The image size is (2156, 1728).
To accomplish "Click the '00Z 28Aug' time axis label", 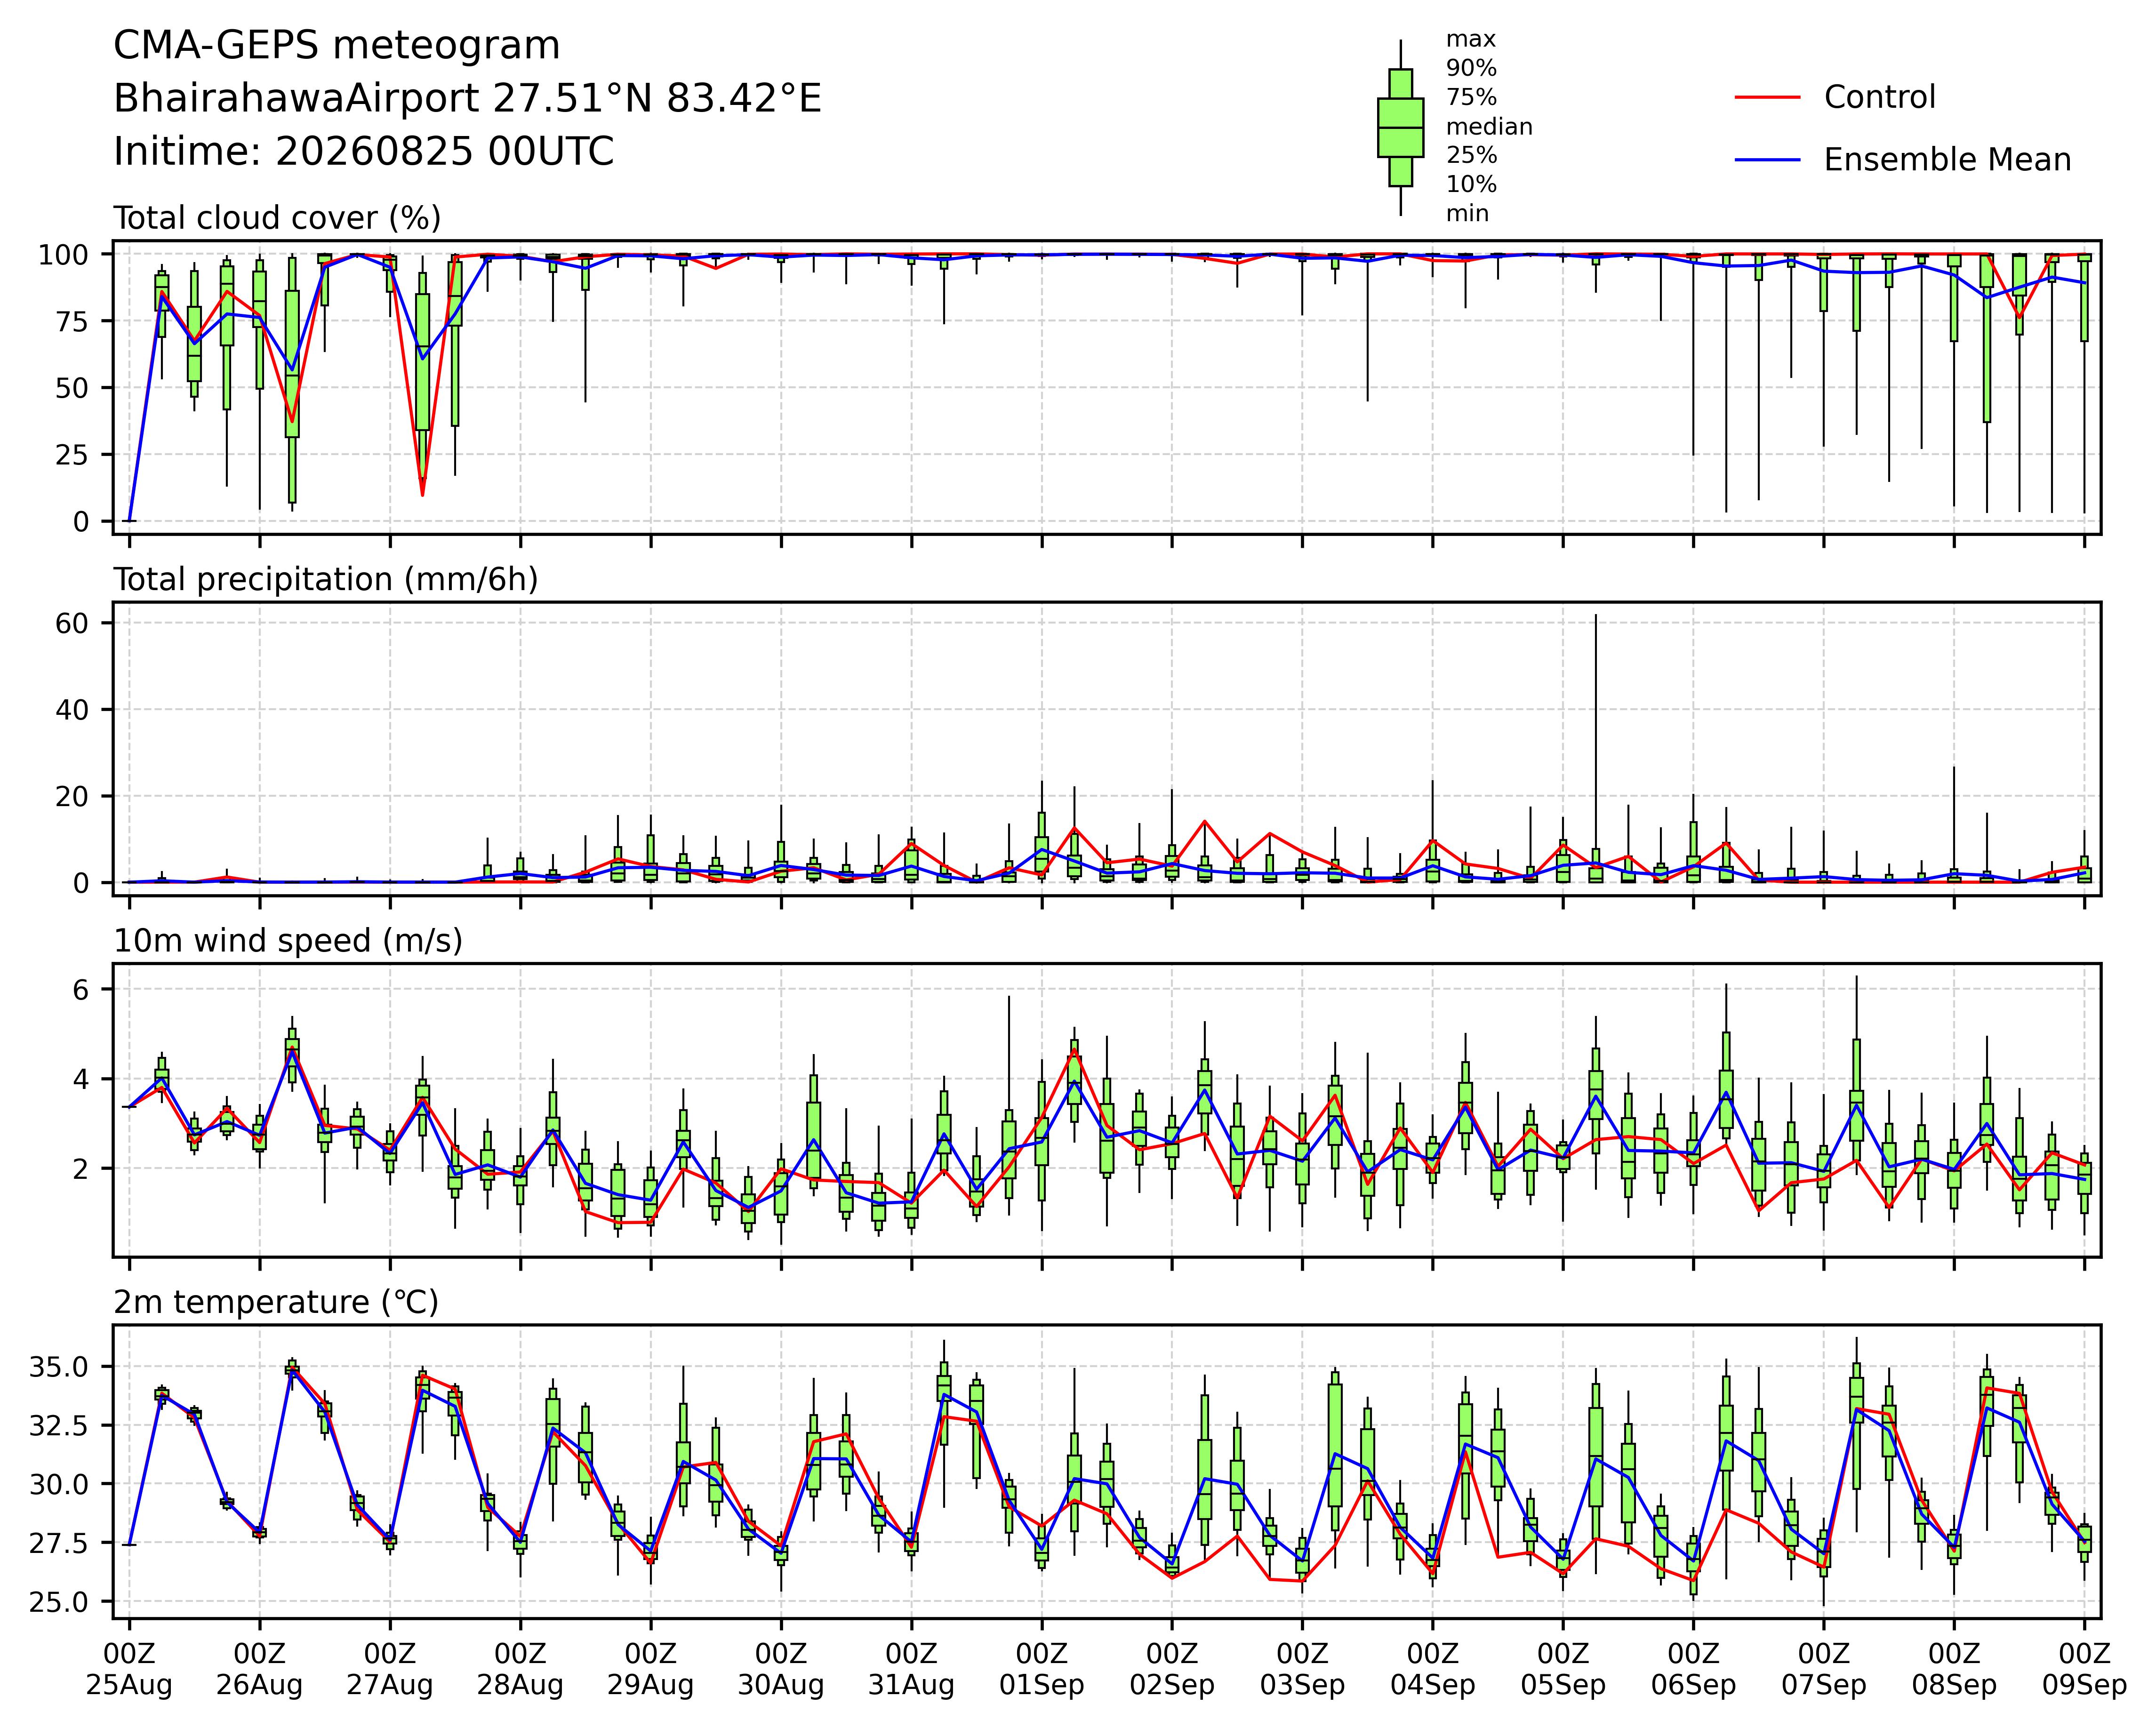I will click(x=520, y=1669).
